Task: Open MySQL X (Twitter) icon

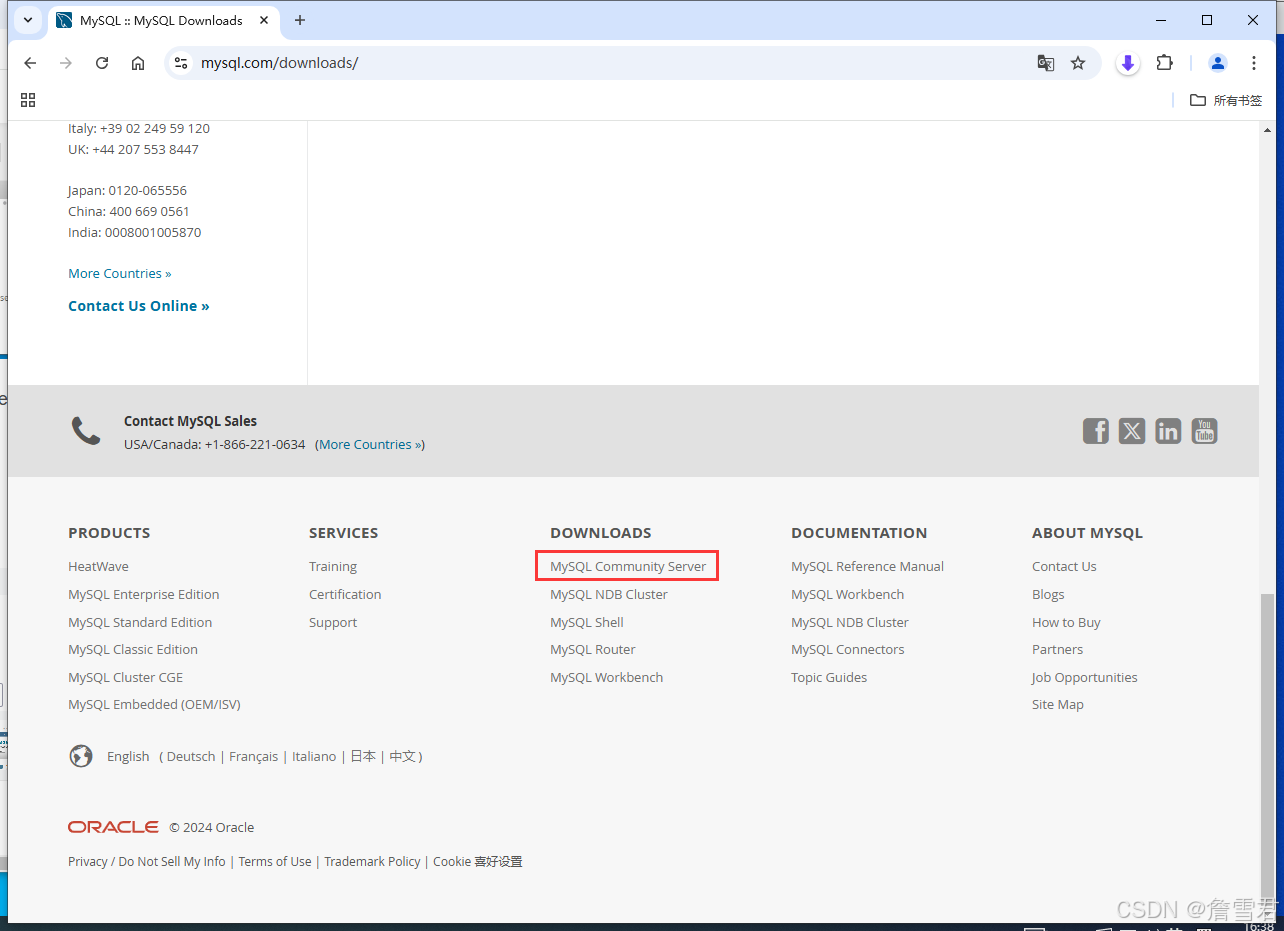Action: click(1132, 431)
